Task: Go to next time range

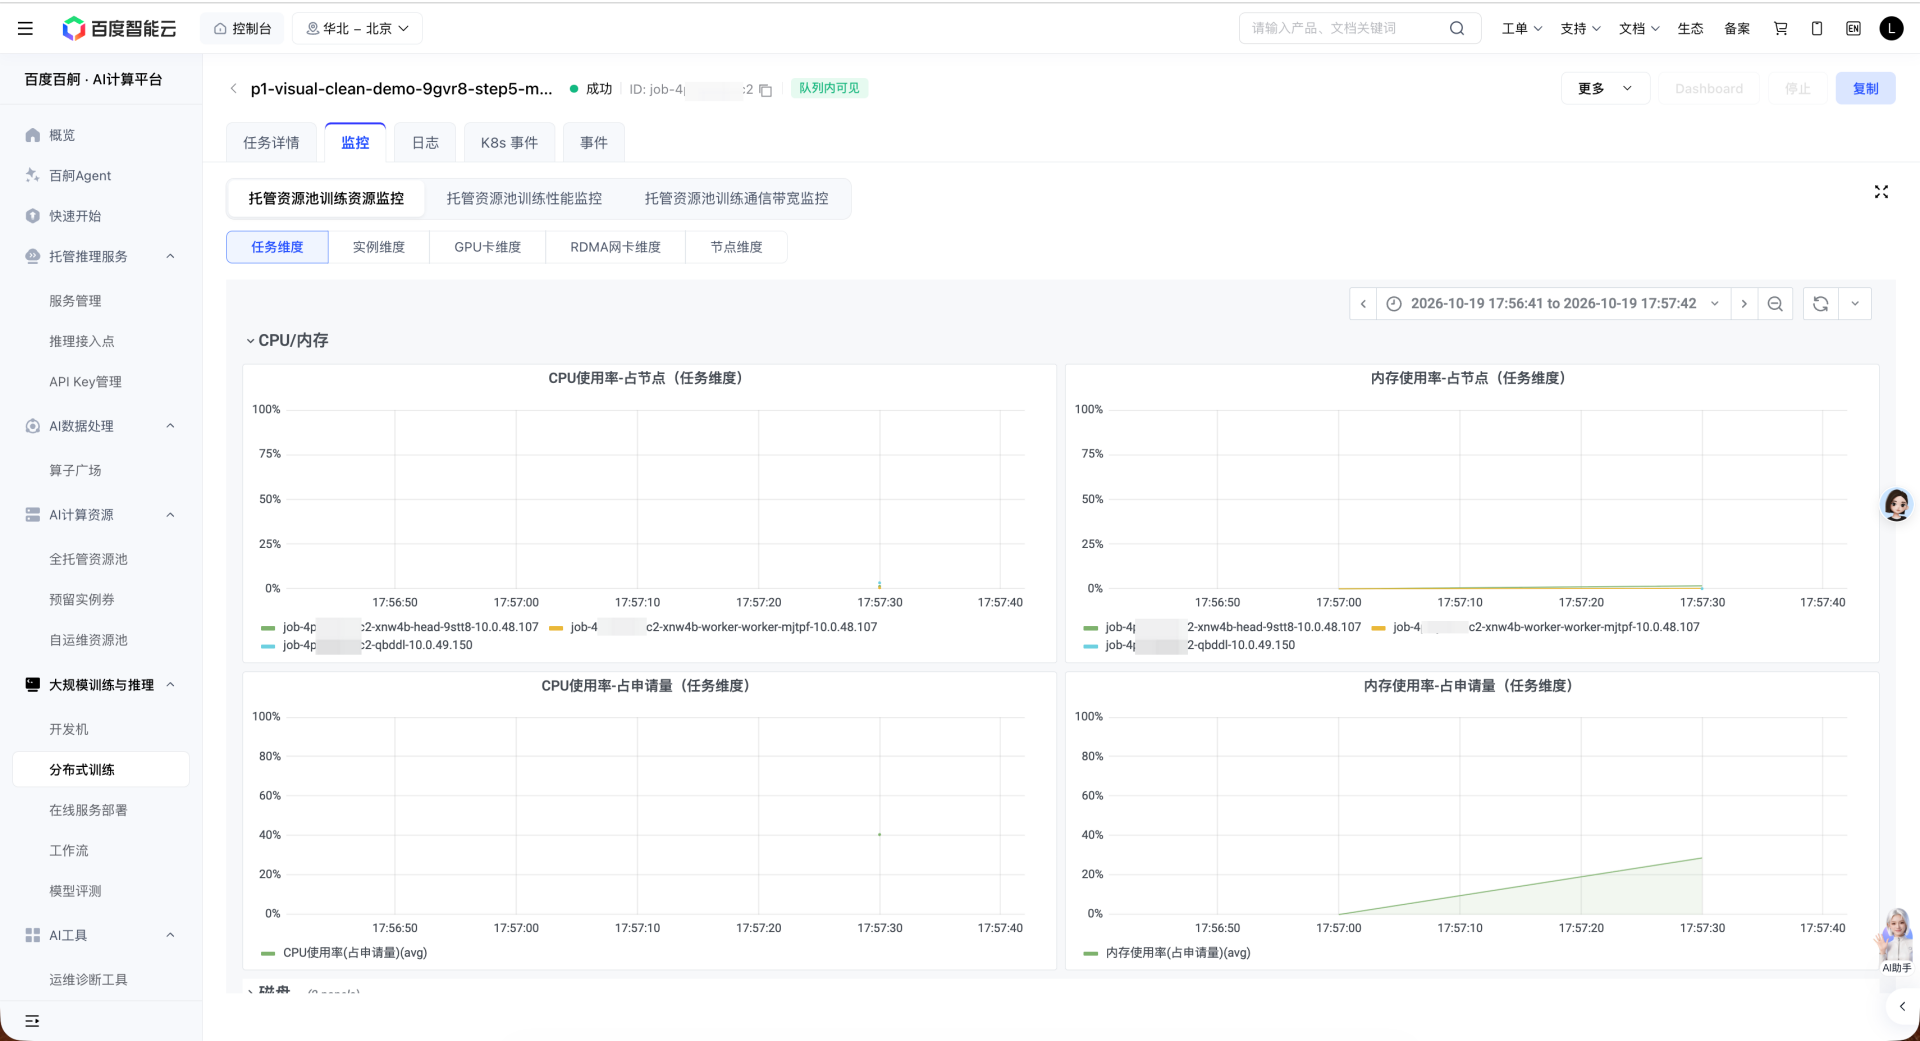Action: pyautogui.click(x=1744, y=304)
